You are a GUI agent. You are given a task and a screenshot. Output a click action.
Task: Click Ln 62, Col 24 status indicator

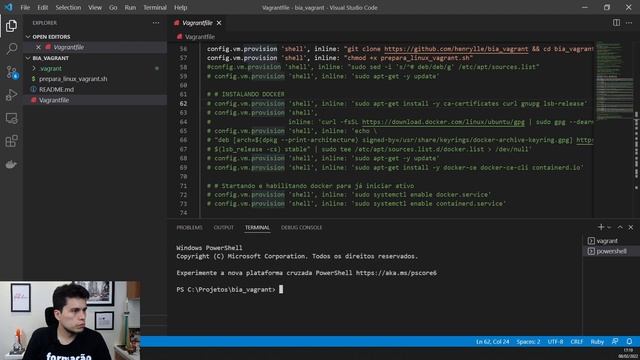click(x=492, y=342)
